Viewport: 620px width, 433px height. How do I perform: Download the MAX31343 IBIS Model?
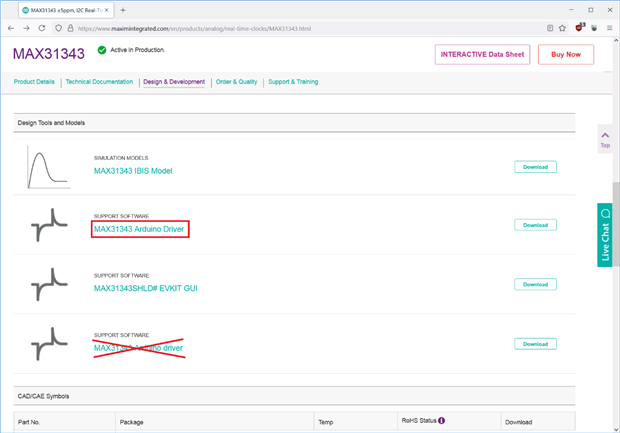coord(535,167)
